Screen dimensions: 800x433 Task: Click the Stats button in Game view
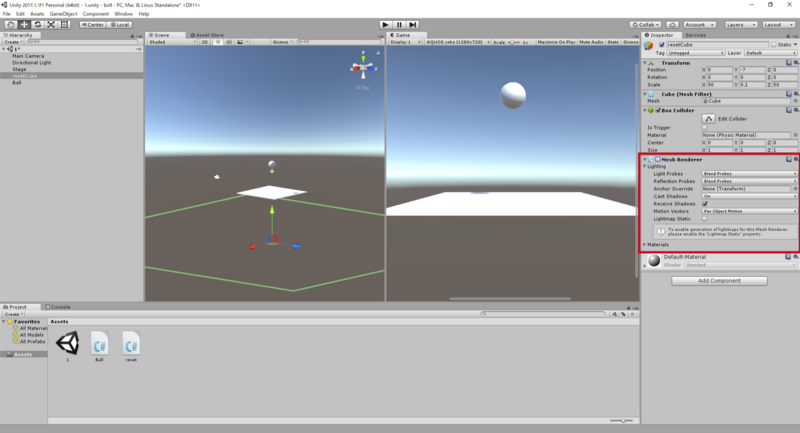pyautogui.click(x=613, y=42)
